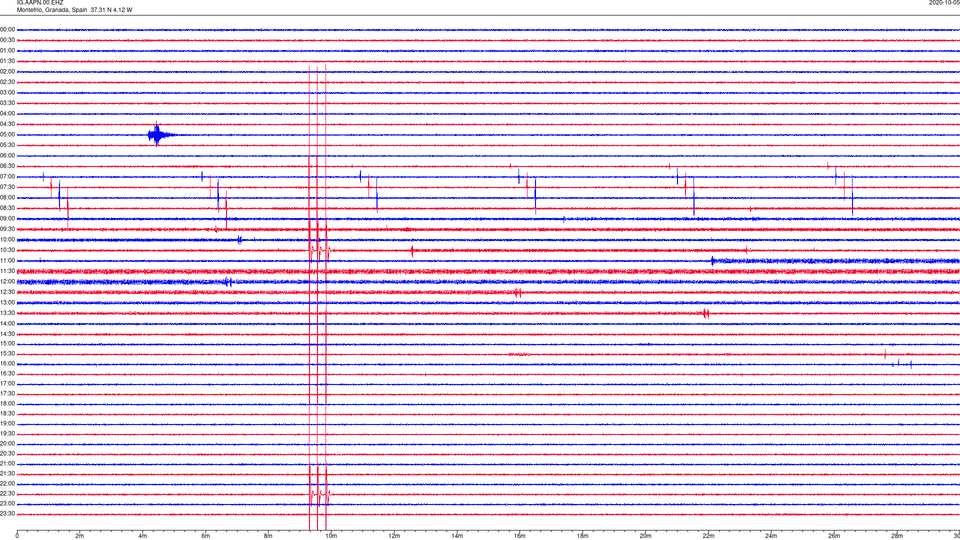The image size is (960, 540).
Task: Click the 22m tick label on minute axis
Action: (708, 536)
